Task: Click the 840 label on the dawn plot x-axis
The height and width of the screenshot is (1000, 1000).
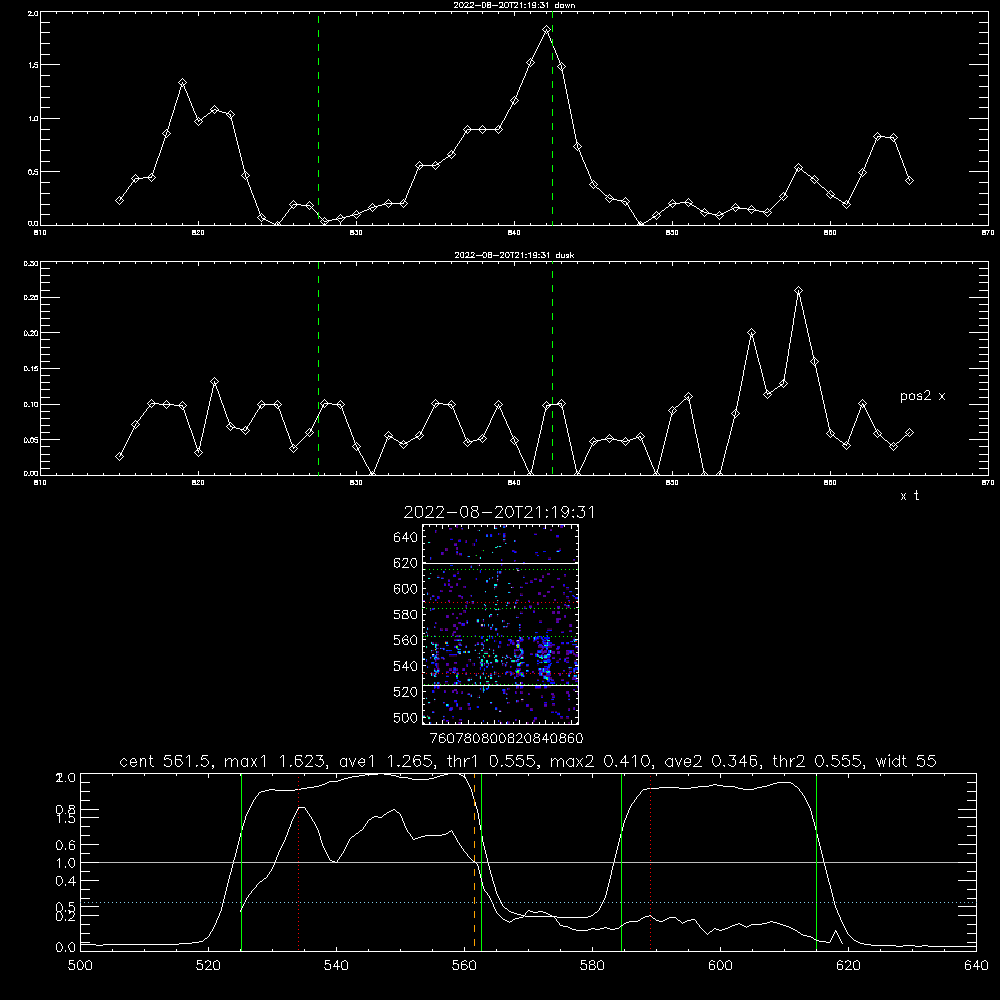Action: point(514,233)
